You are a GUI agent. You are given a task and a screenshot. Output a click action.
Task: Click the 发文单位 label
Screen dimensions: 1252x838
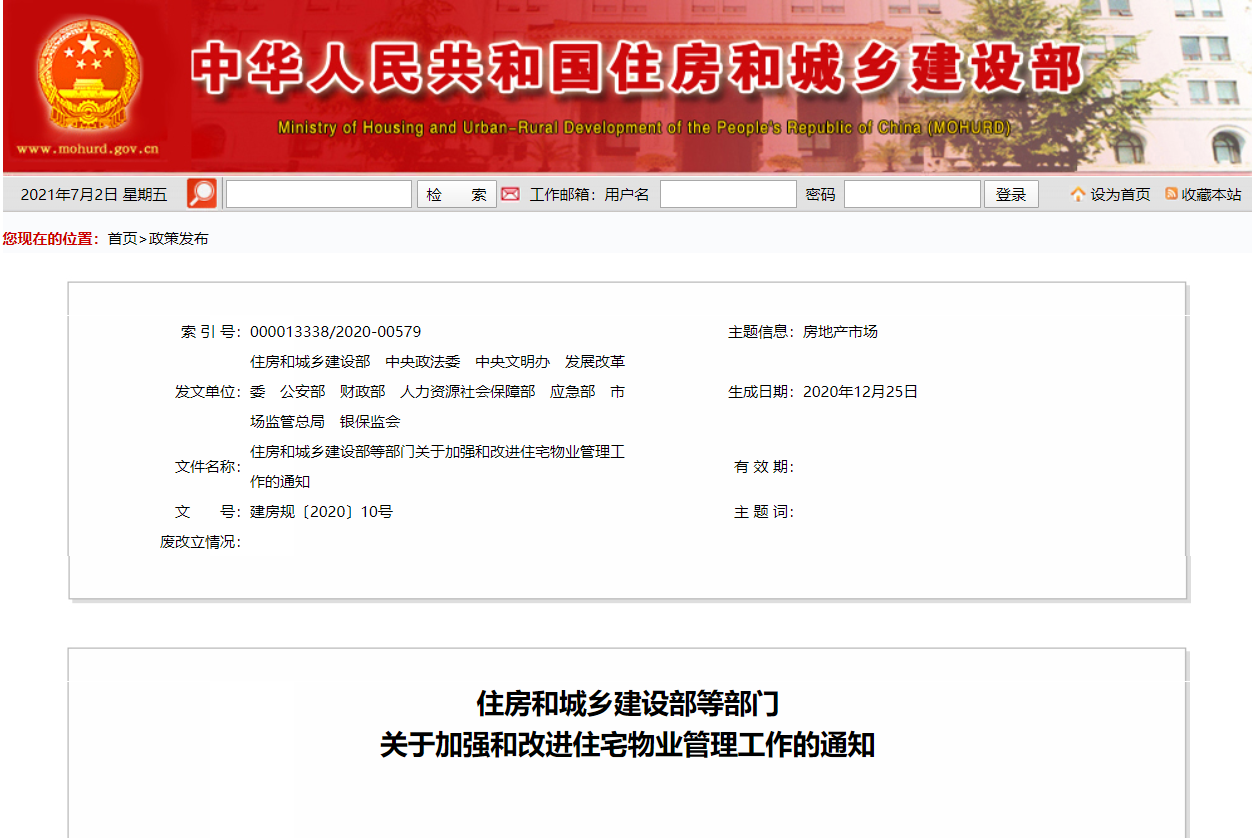208,392
